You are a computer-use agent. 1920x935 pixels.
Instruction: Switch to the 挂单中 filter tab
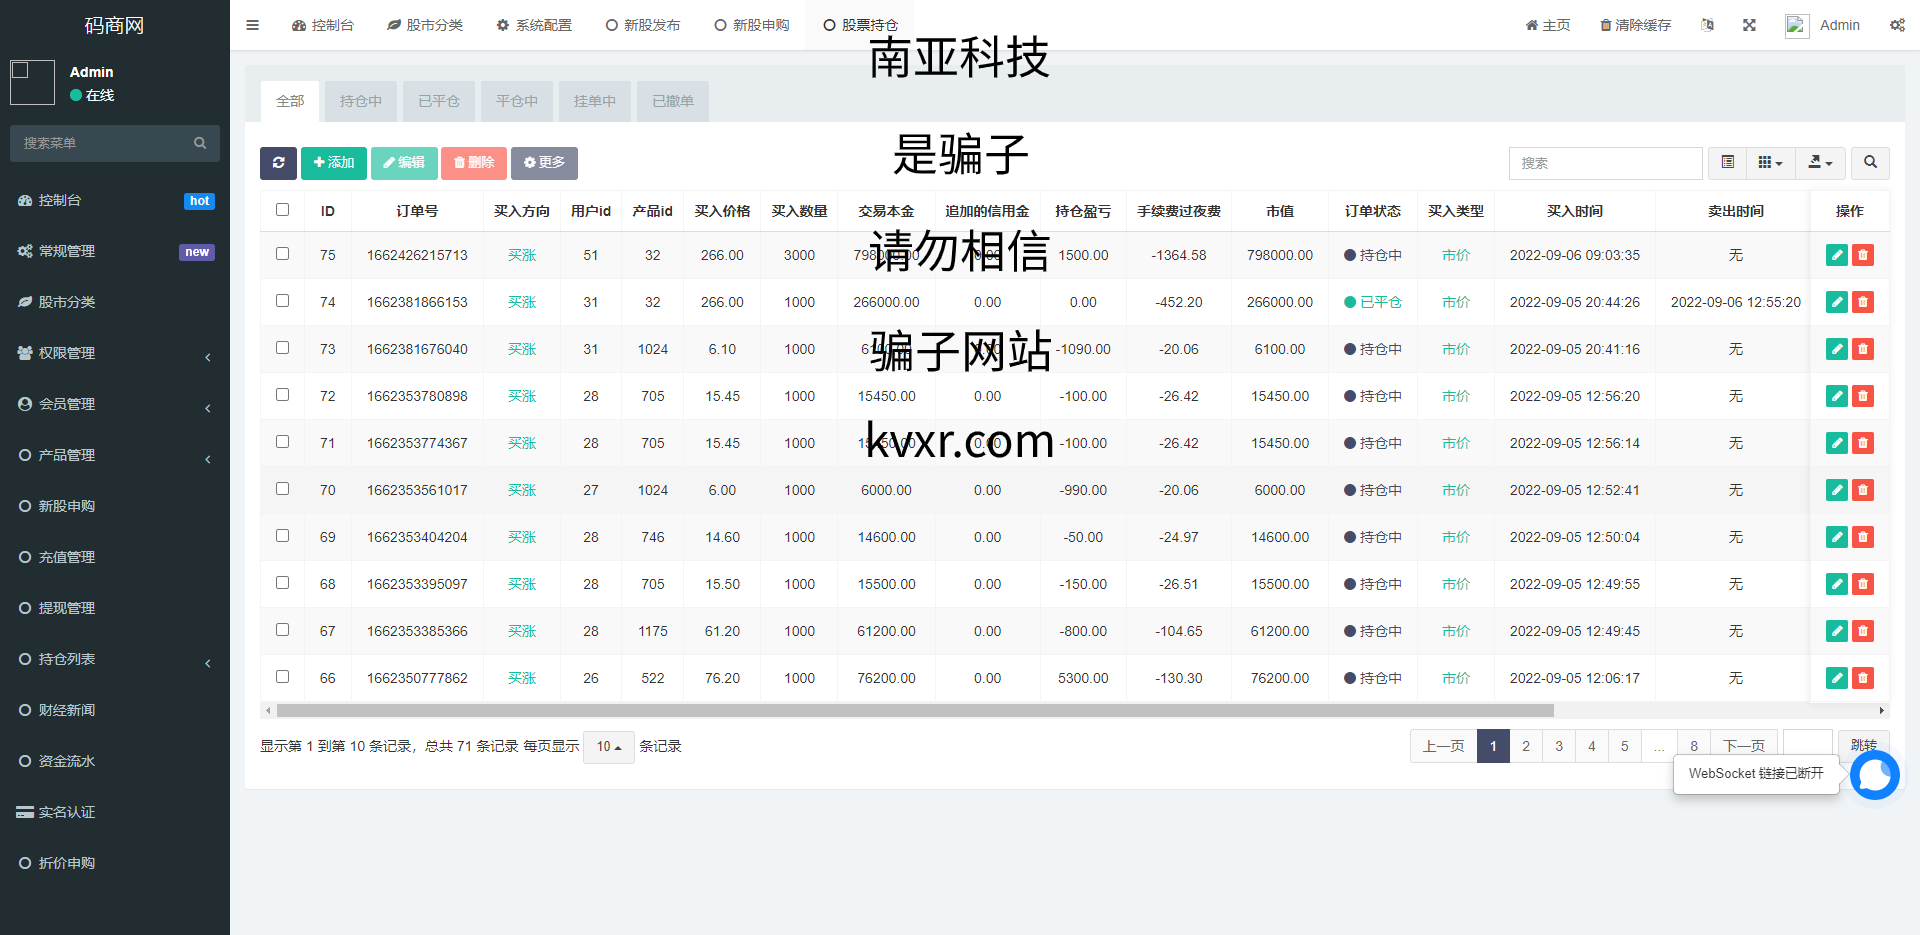(x=595, y=101)
